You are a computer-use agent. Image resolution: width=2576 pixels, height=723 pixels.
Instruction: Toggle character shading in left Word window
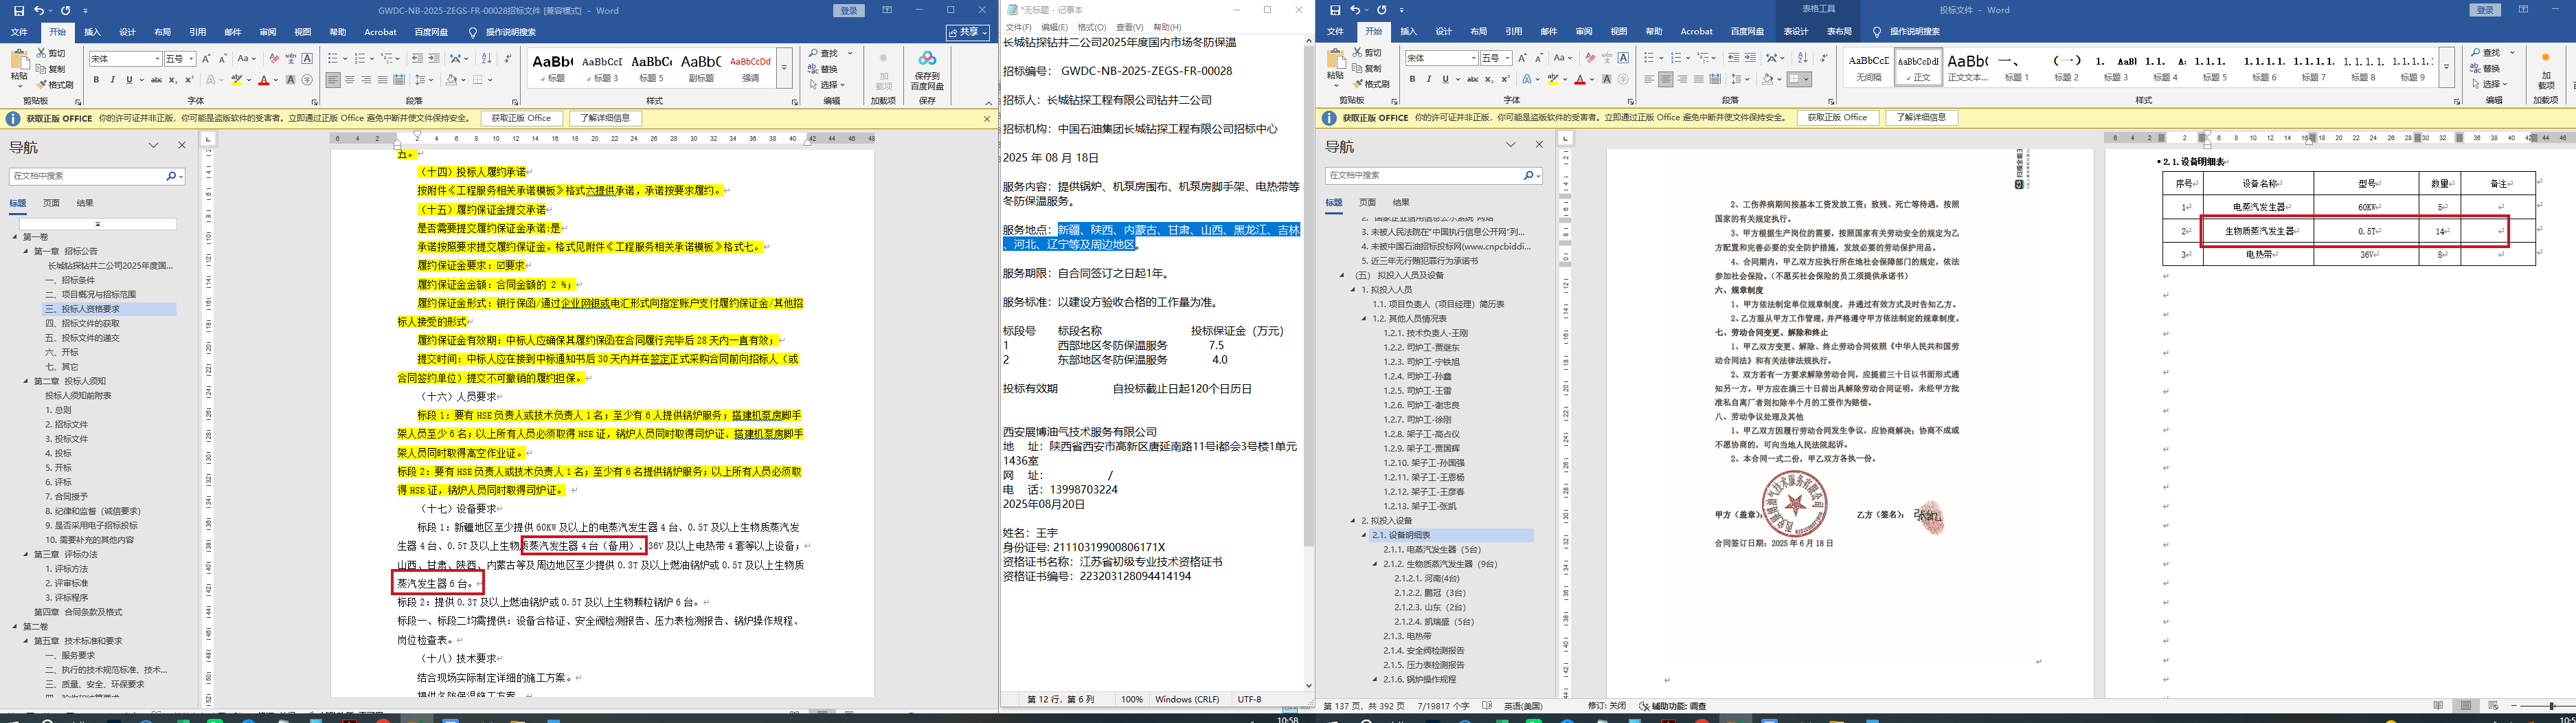(x=291, y=80)
